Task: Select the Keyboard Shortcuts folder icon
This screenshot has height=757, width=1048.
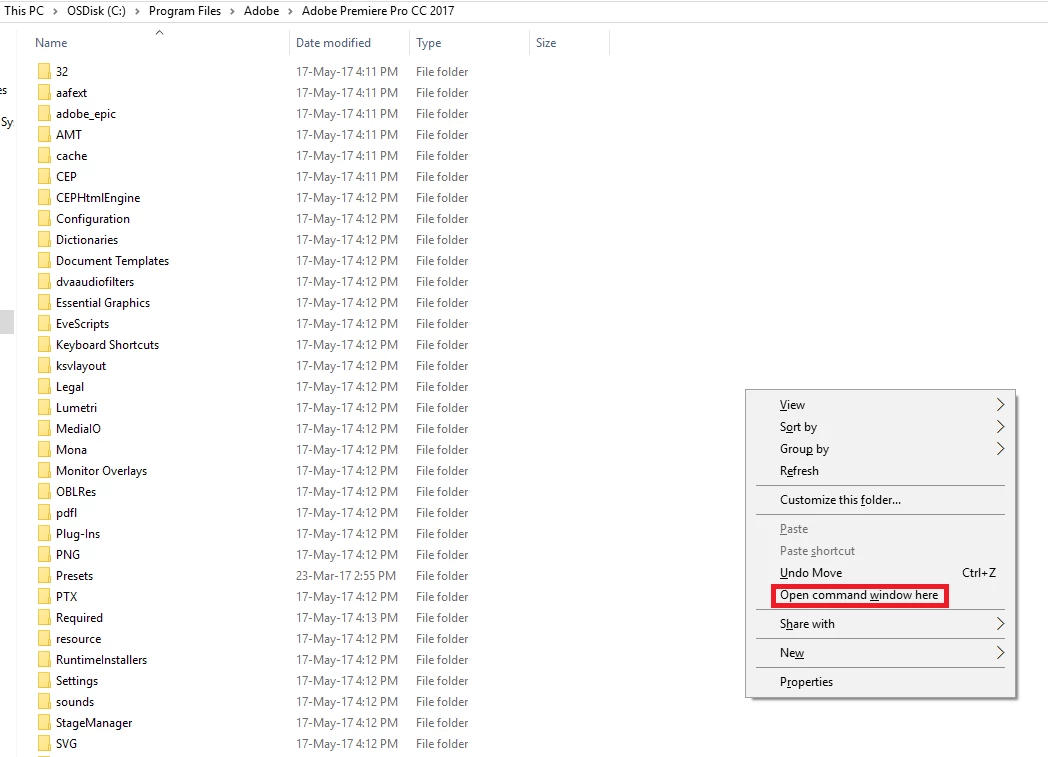Action: pyautogui.click(x=44, y=345)
